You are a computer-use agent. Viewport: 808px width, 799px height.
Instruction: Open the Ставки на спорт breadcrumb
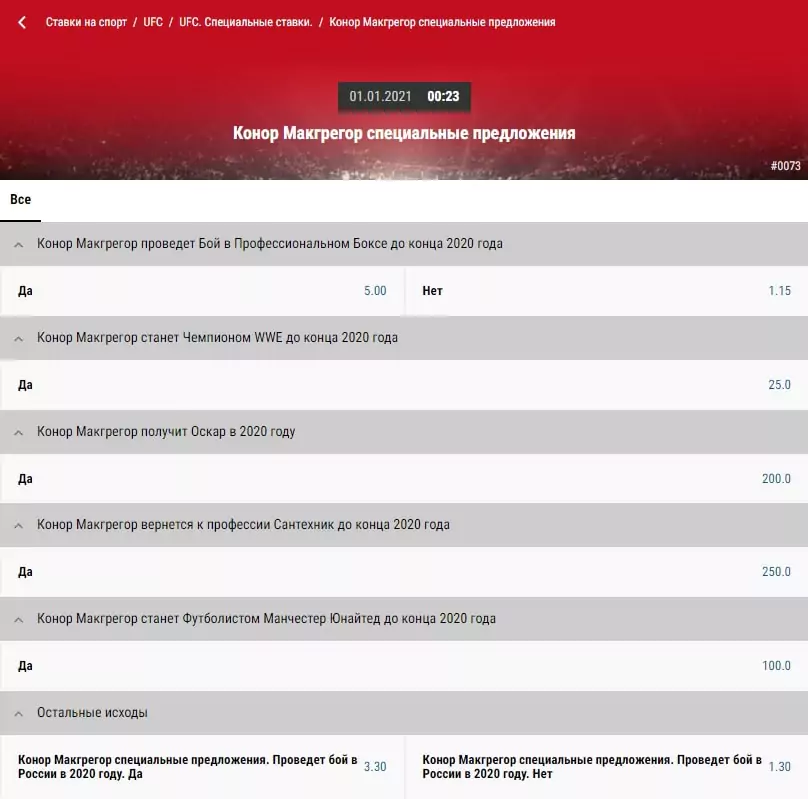pyautogui.click(x=86, y=22)
